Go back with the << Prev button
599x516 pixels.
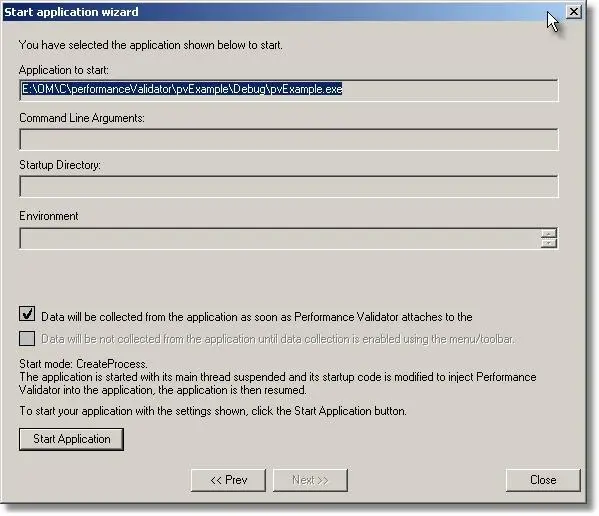(x=228, y=480)
